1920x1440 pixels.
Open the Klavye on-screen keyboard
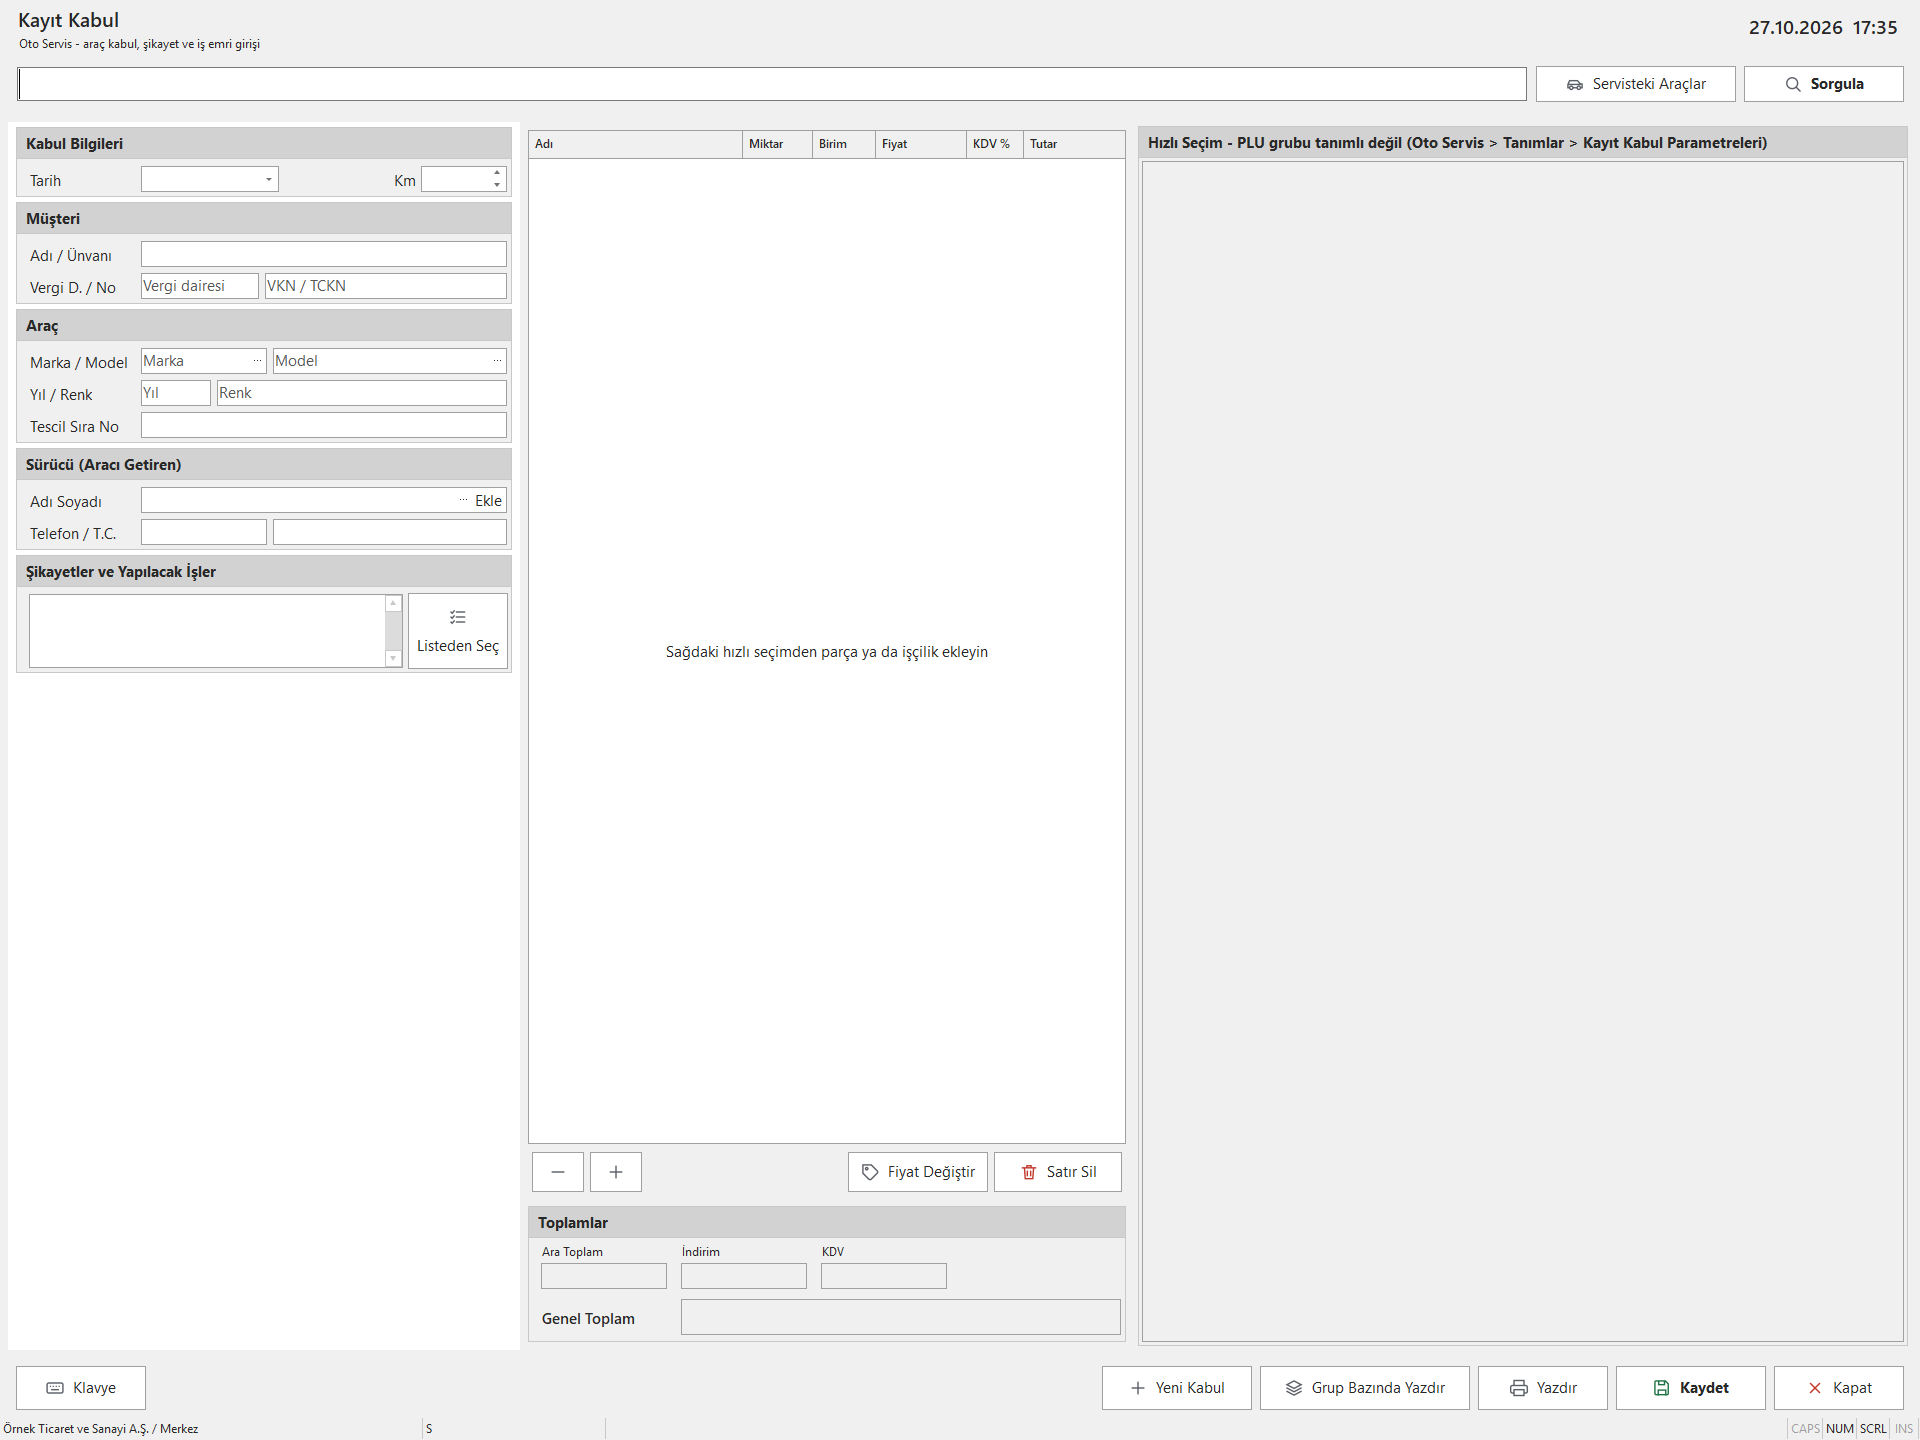[81, 1388]
